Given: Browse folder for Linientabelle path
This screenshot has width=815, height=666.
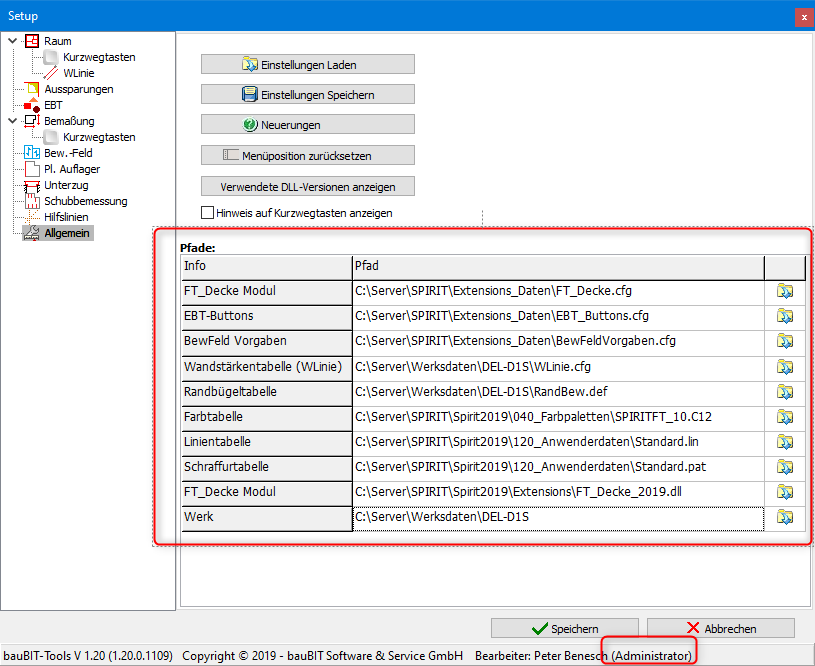Looking at the screenshot, I should click(x=785, y=442).
